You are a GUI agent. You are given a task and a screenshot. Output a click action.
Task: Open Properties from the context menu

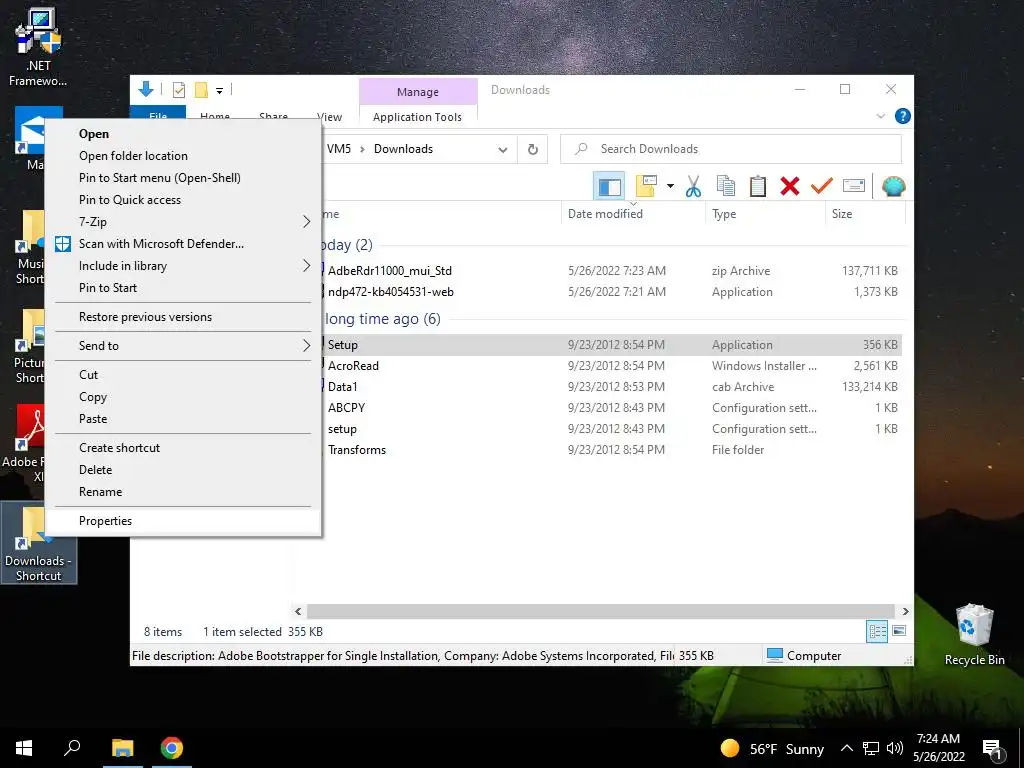click(184, 521)
